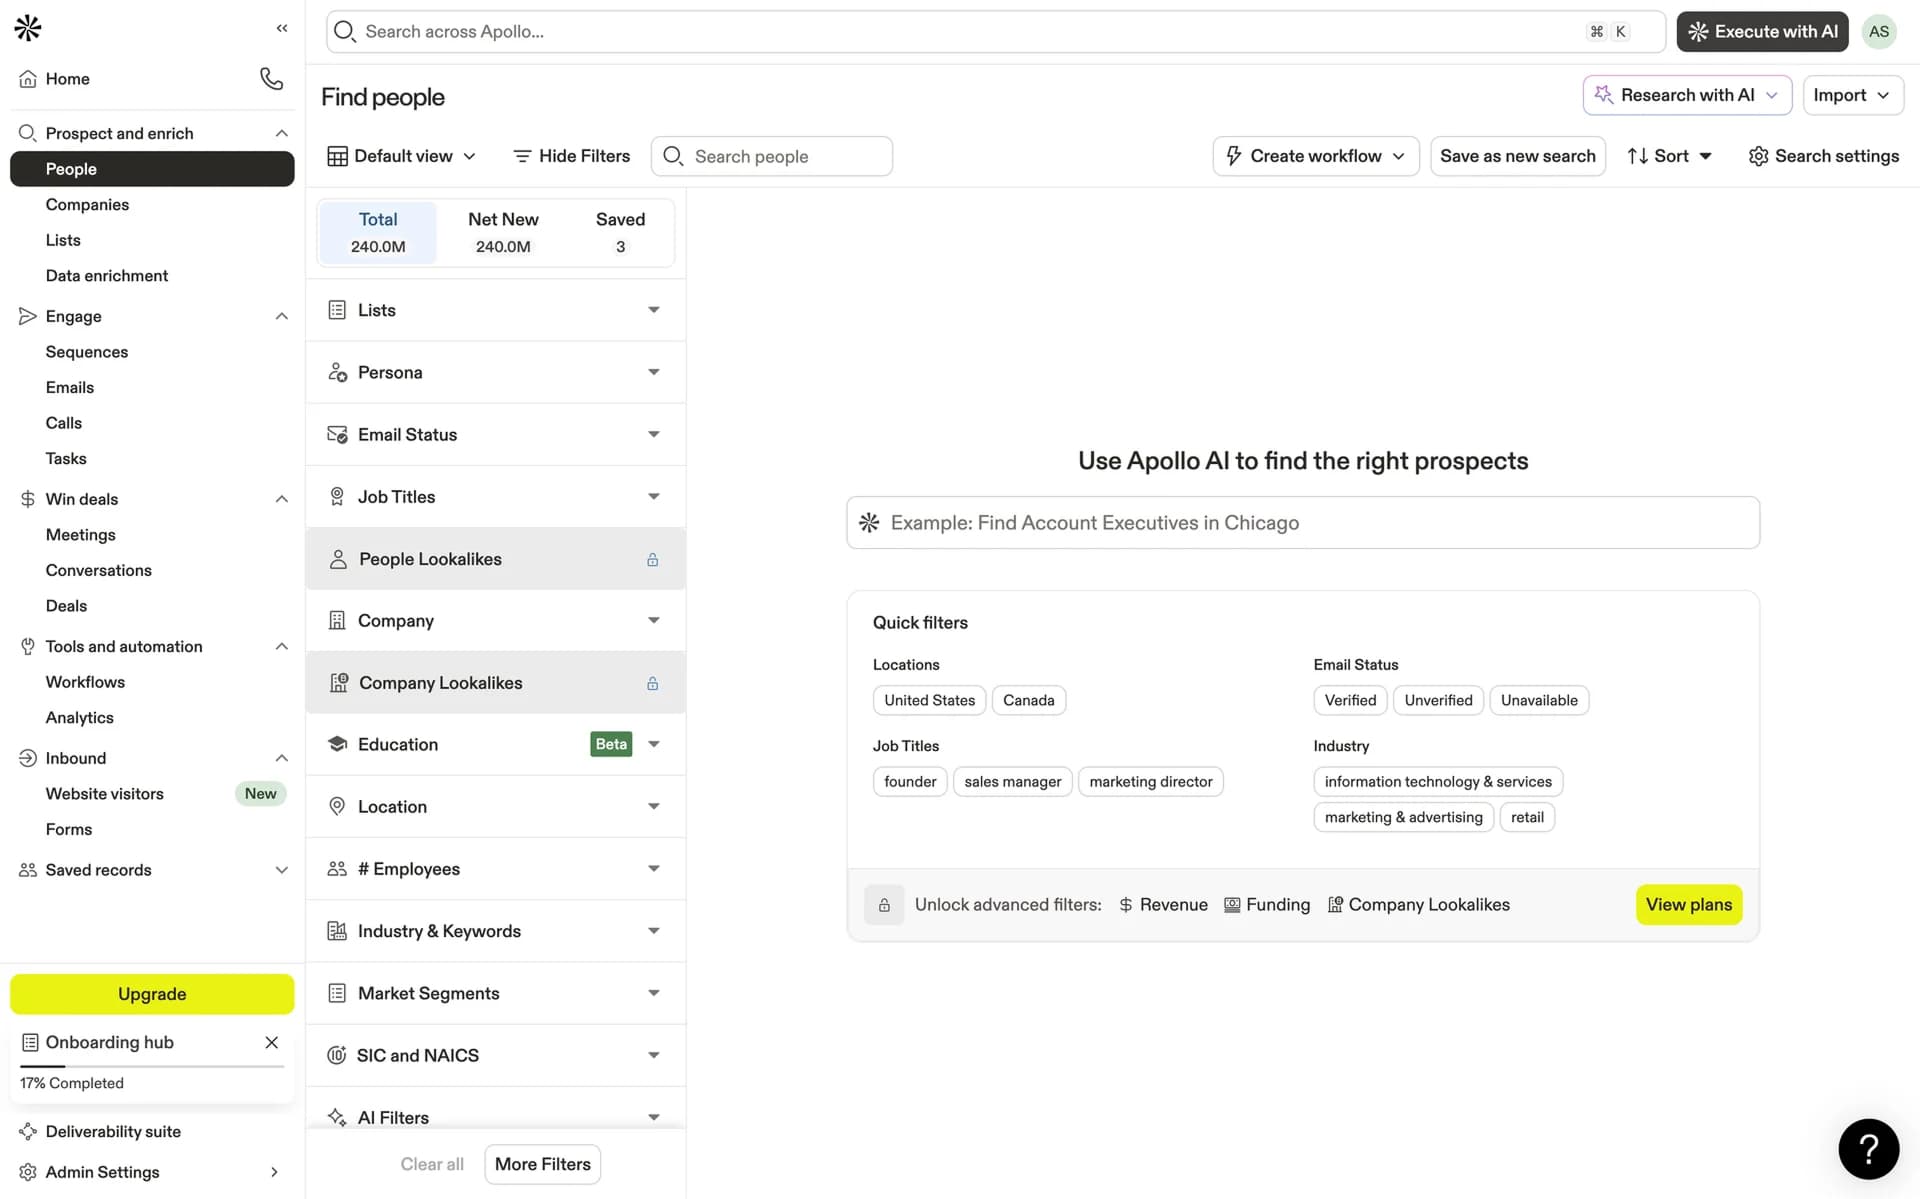The image size is (1920, 1199).
Task: Expand the Saved records section
Action: [282, 870]
